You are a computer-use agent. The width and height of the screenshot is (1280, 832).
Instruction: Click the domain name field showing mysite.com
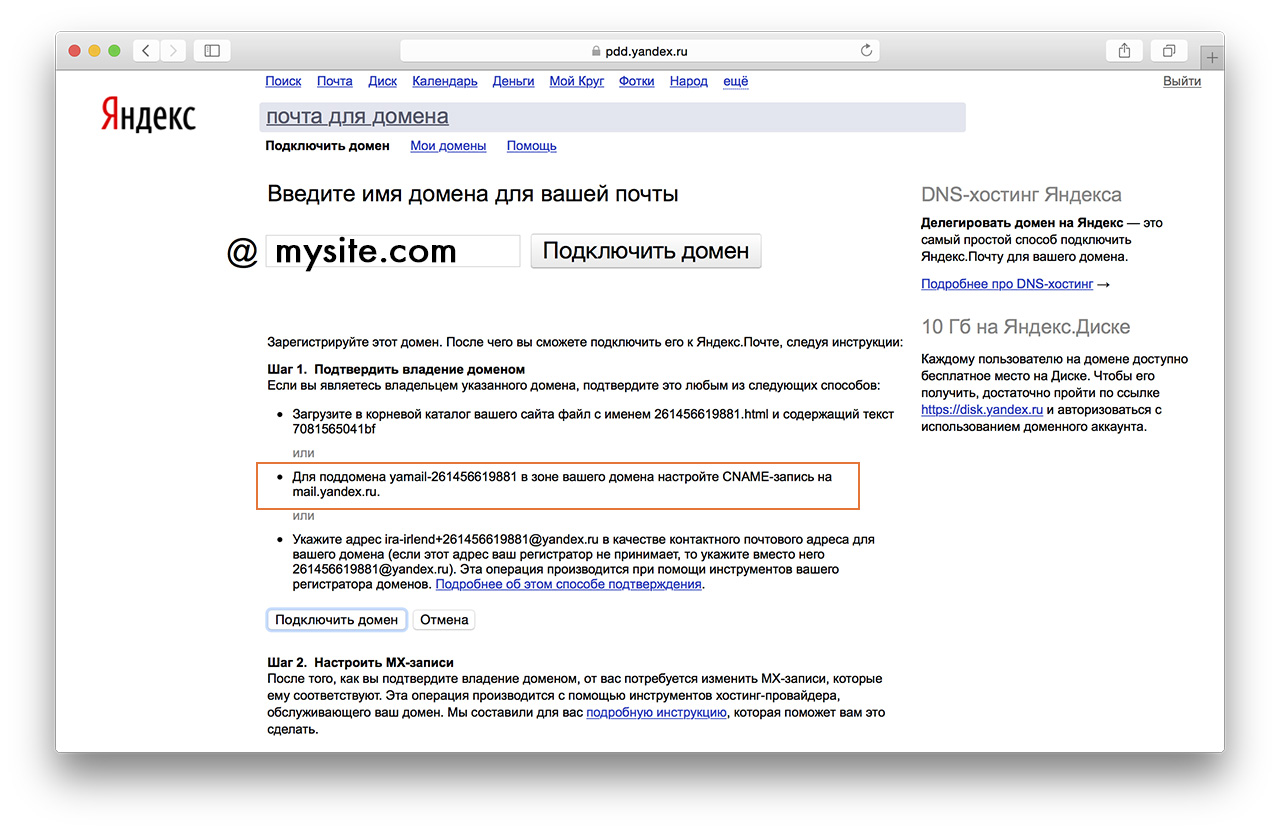pos(392,251)
